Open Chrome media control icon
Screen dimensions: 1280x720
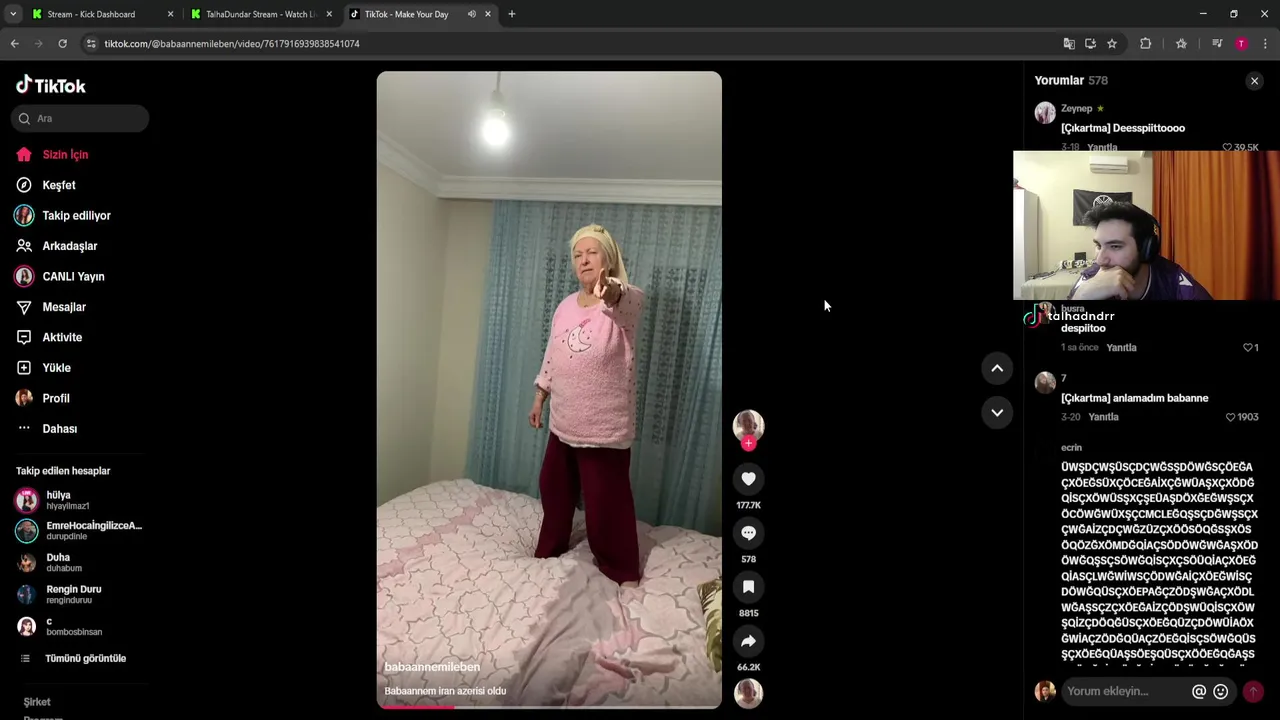(x=1217, y=44)
